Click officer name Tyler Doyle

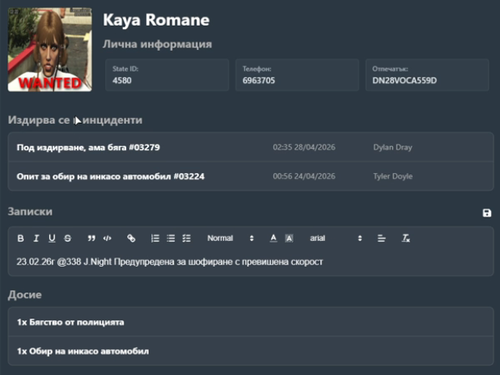[393, 176]
